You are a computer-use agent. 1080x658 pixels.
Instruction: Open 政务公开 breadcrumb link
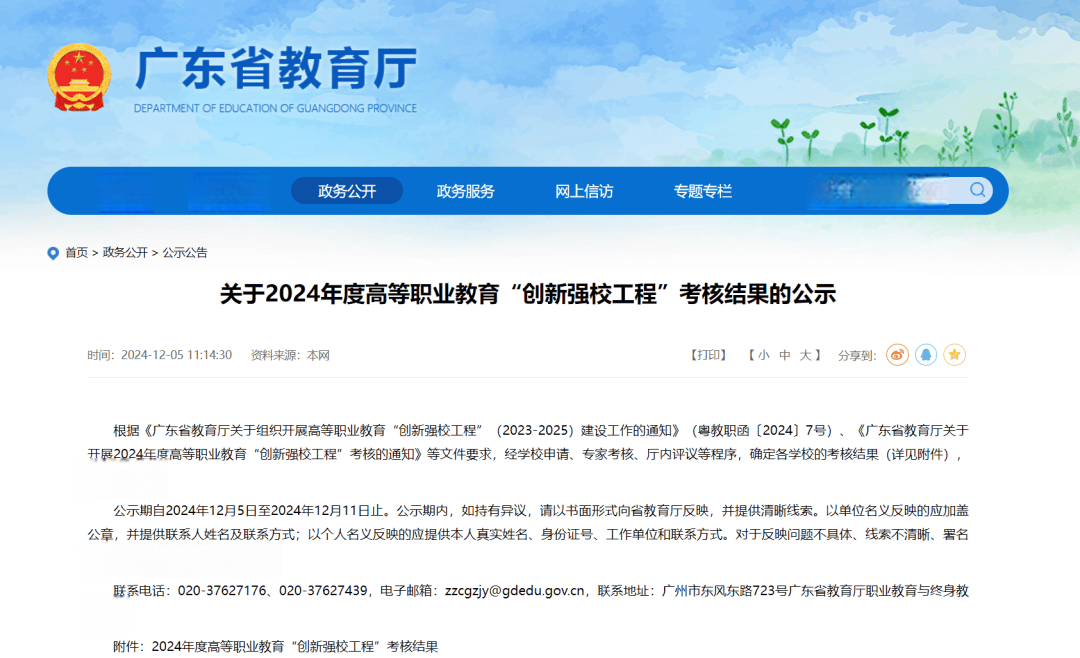tap(125, 253)
